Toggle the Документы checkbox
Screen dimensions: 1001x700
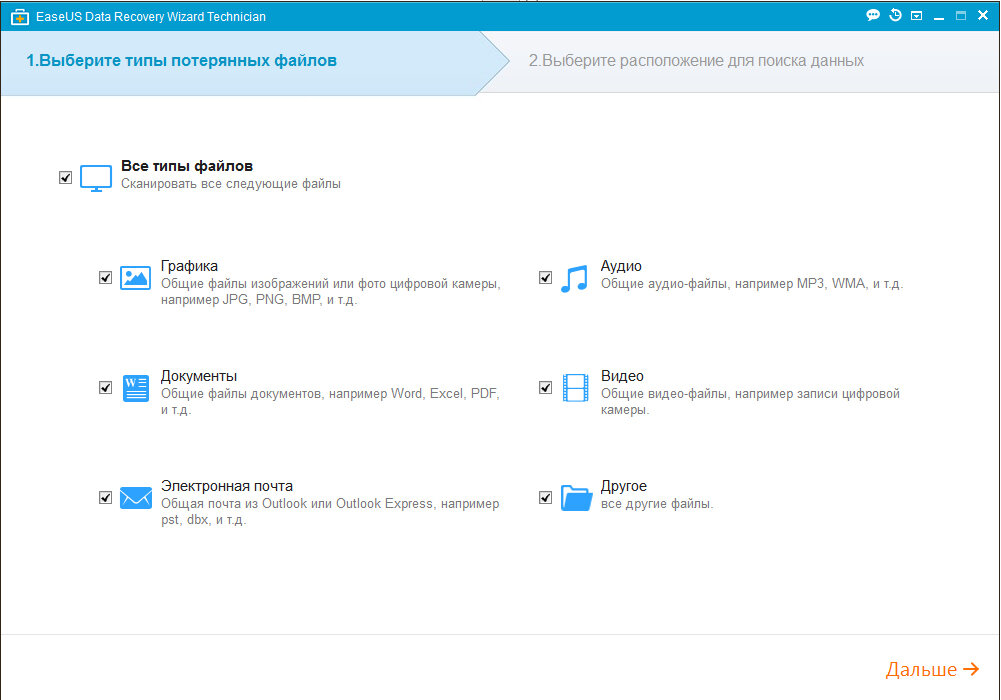[x=105, y=387]
